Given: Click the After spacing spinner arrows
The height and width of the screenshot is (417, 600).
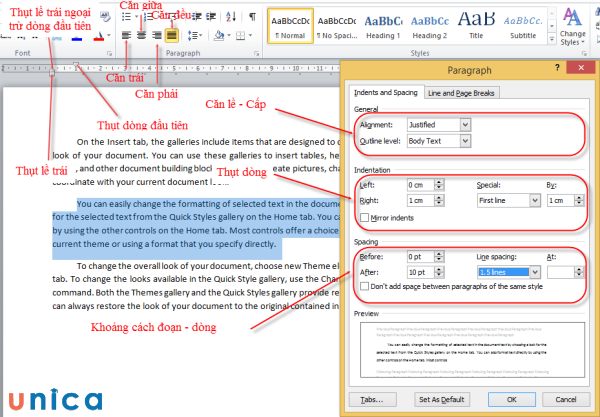Looking at the screenshot, I should 439,272.
